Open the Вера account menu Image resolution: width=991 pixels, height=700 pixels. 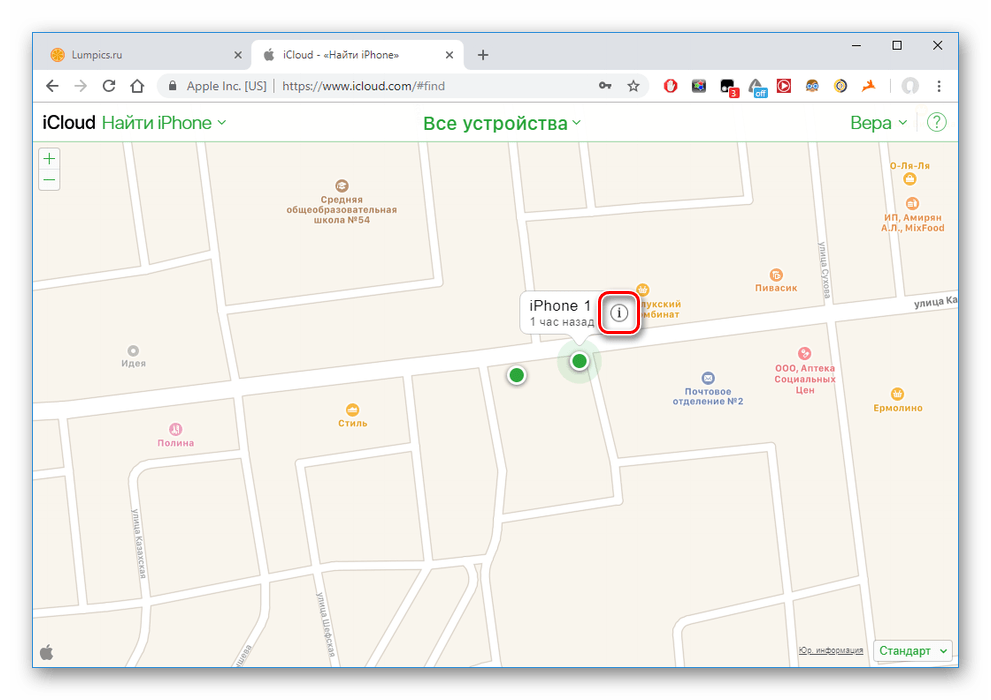click(x=879, y=123)
